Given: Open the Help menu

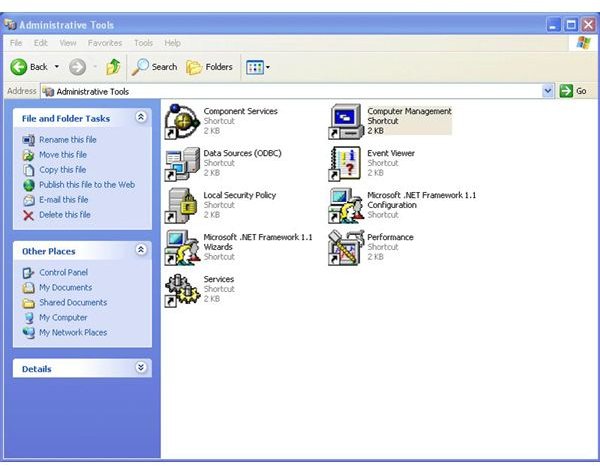Looking at the screenshot, I should (x=172, y=43).
